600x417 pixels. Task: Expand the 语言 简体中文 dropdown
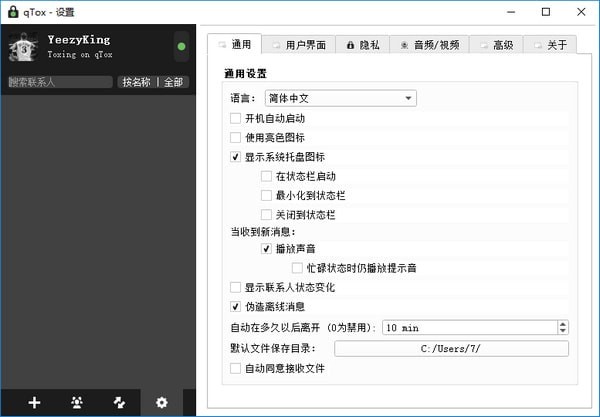(x=341, y=98)
